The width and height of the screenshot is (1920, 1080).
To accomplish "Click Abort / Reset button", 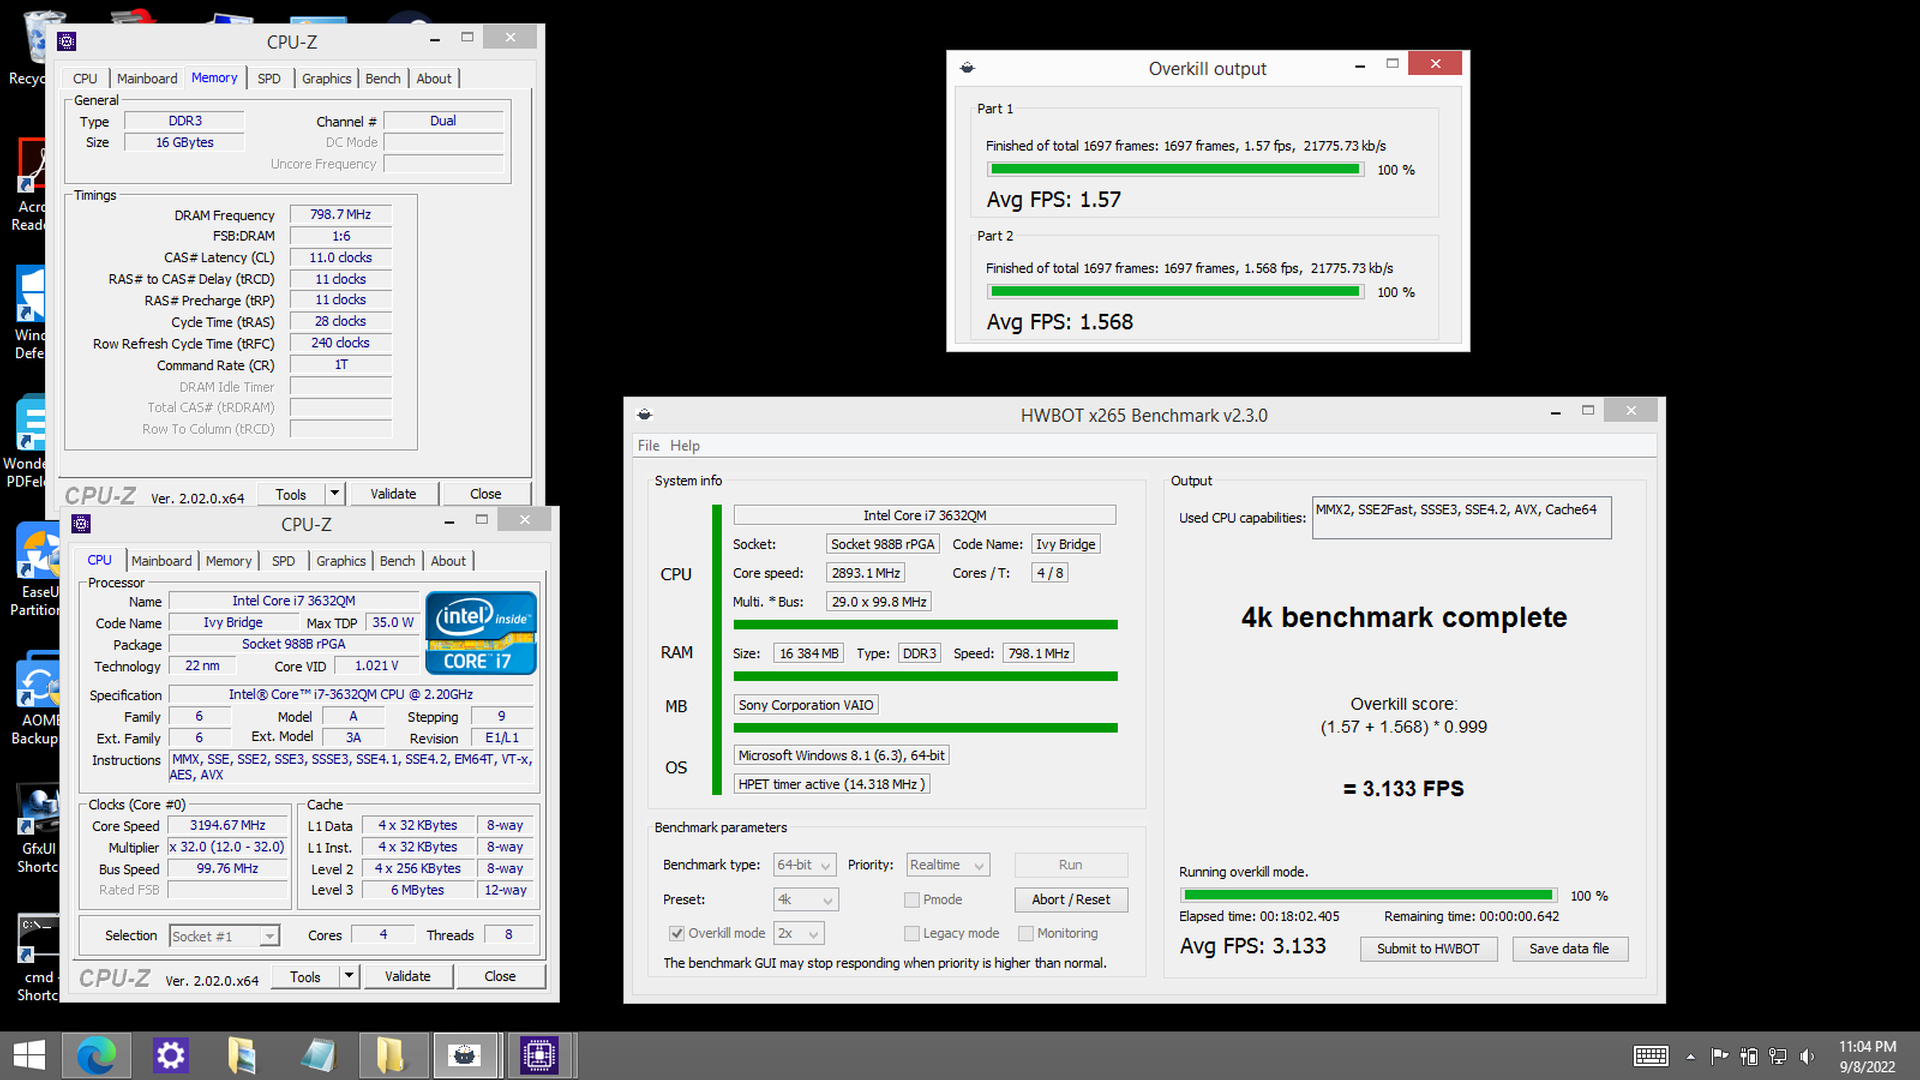I will (1071, 900).
